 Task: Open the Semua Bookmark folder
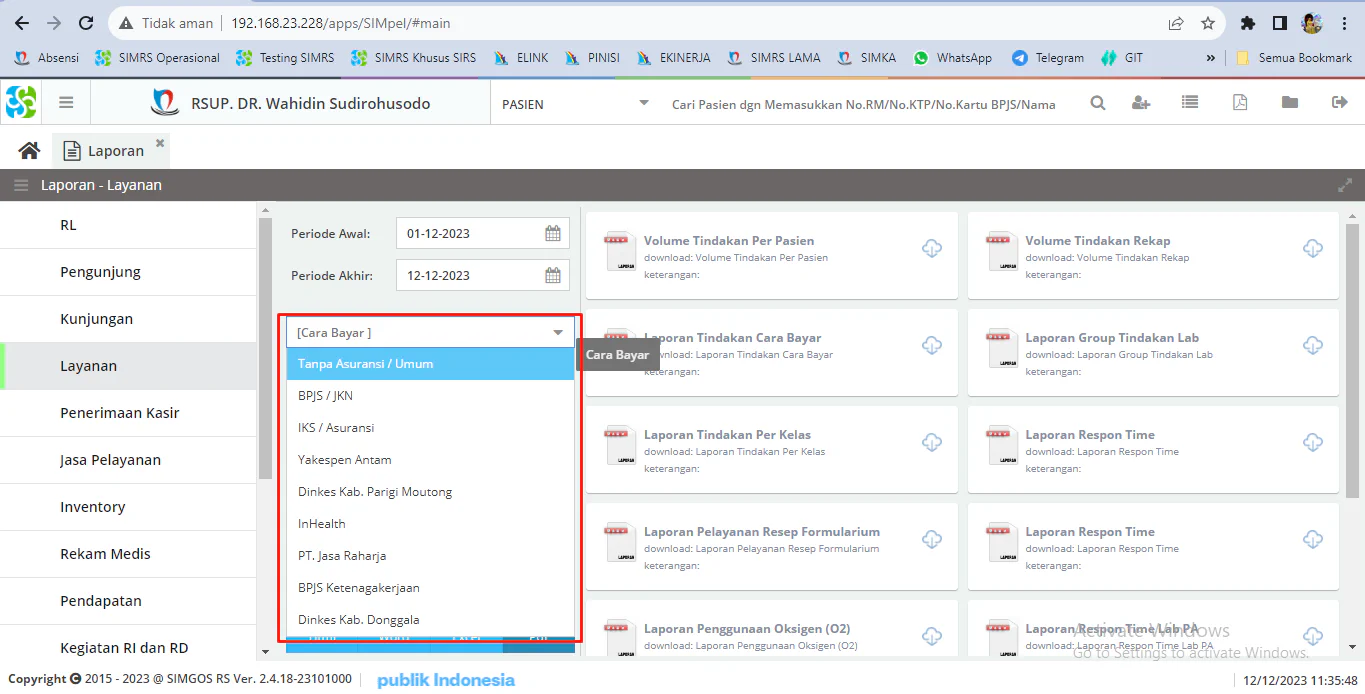1294,58
